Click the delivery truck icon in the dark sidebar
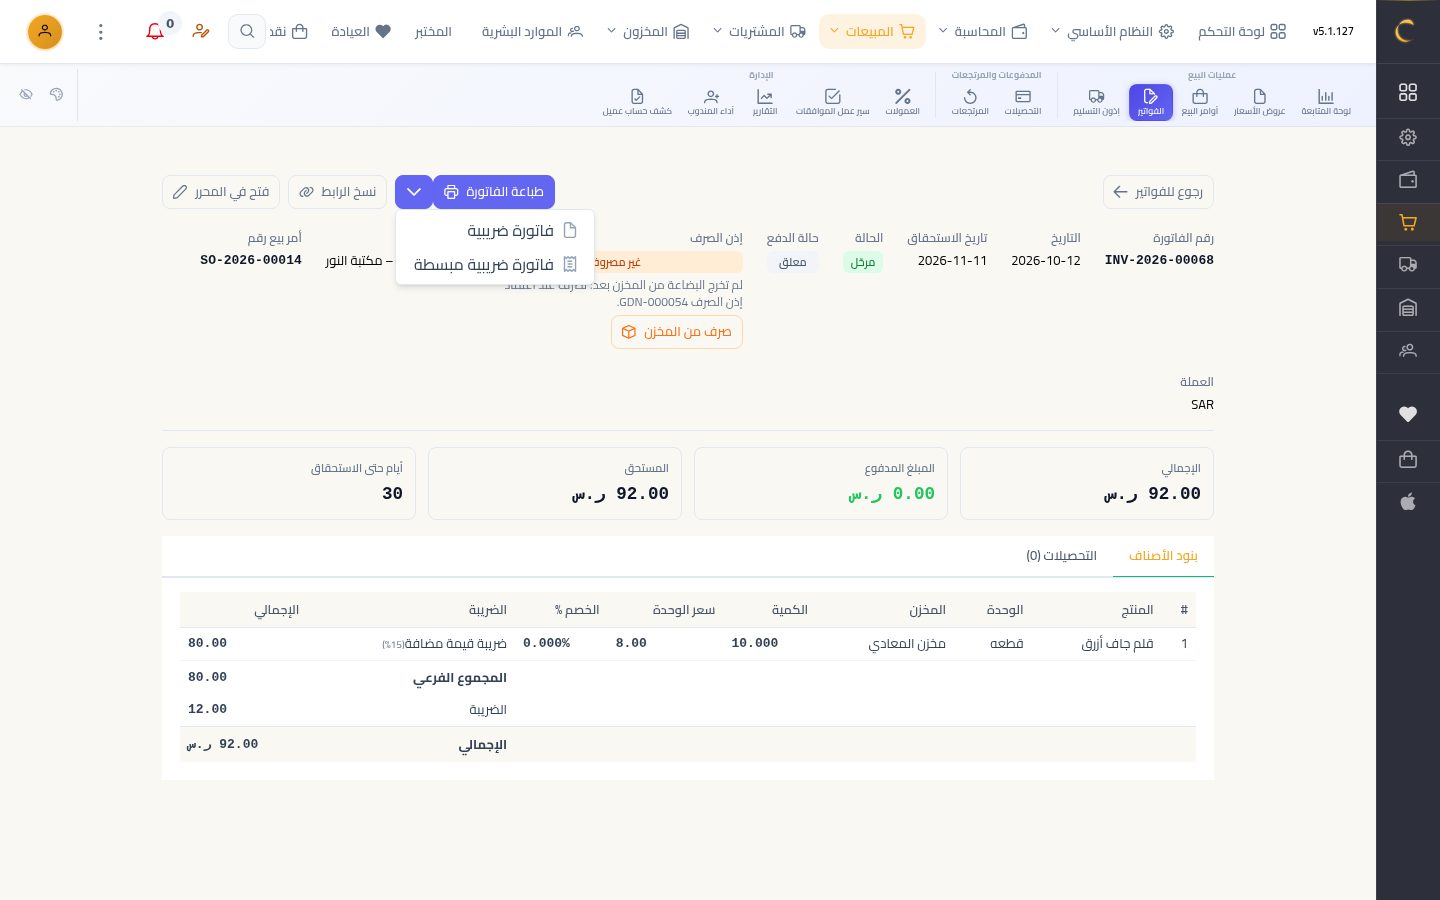 pos(1408,265)
